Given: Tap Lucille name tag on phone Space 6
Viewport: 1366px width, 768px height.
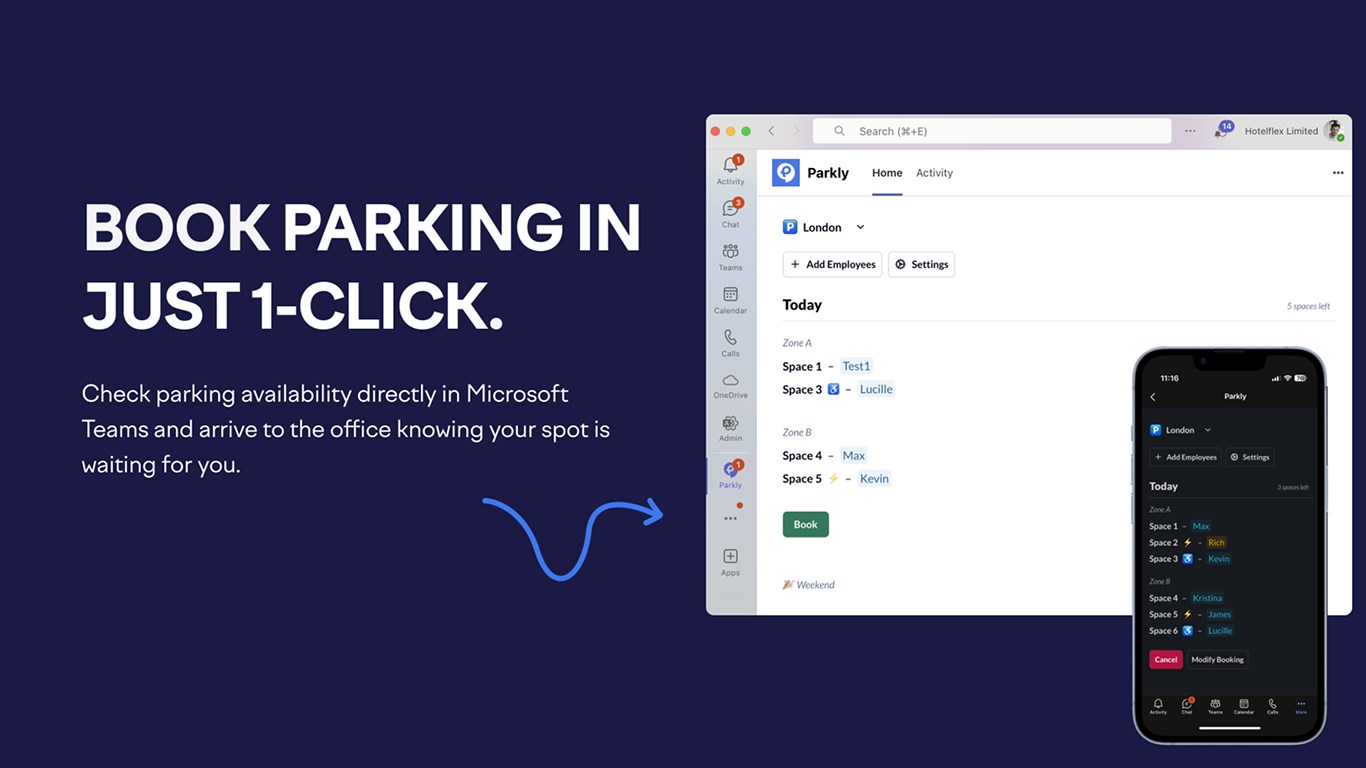Looking at the screenshot, I should [x=1220, y=631].
